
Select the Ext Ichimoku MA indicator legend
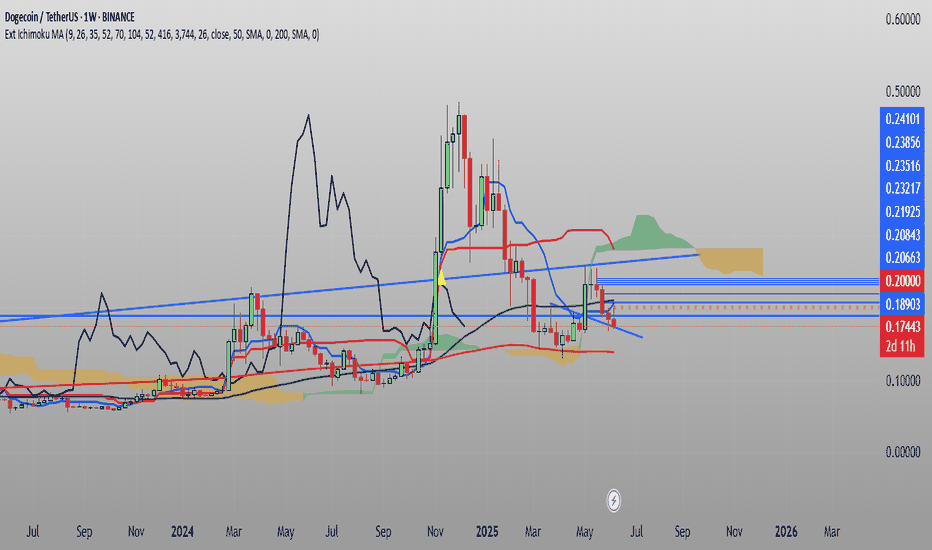coord(162,35)
